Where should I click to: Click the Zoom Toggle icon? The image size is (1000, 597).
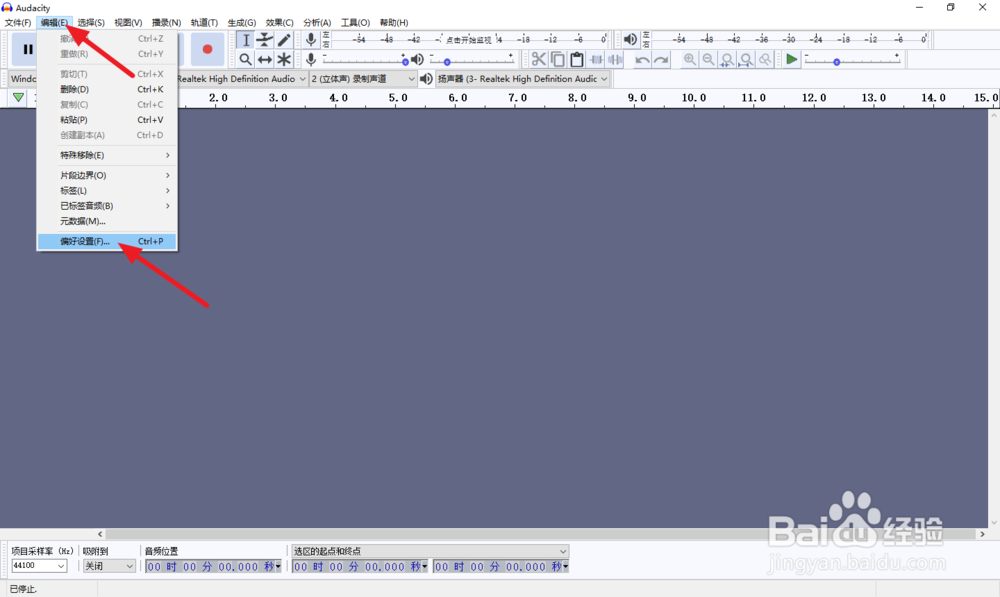pyautogui.click(x=765, y=59)
